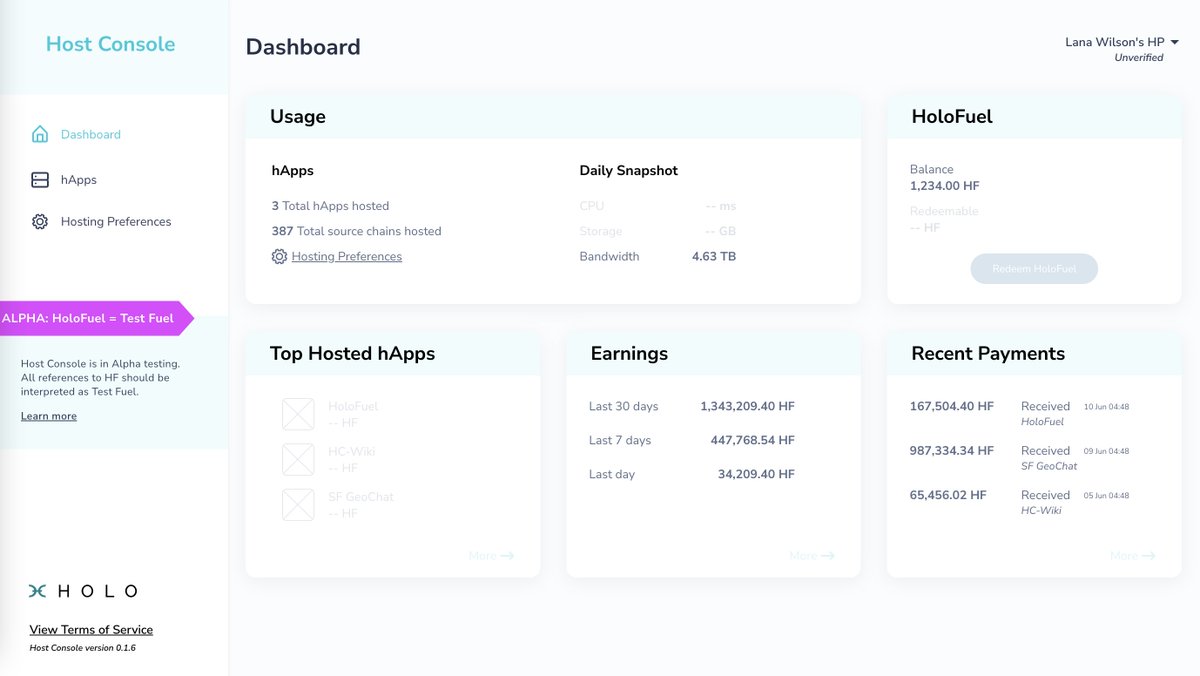Click the 1,234.00 HF balance value
This screenshot has width=1200, height=676.
click(x=945, y=186)
